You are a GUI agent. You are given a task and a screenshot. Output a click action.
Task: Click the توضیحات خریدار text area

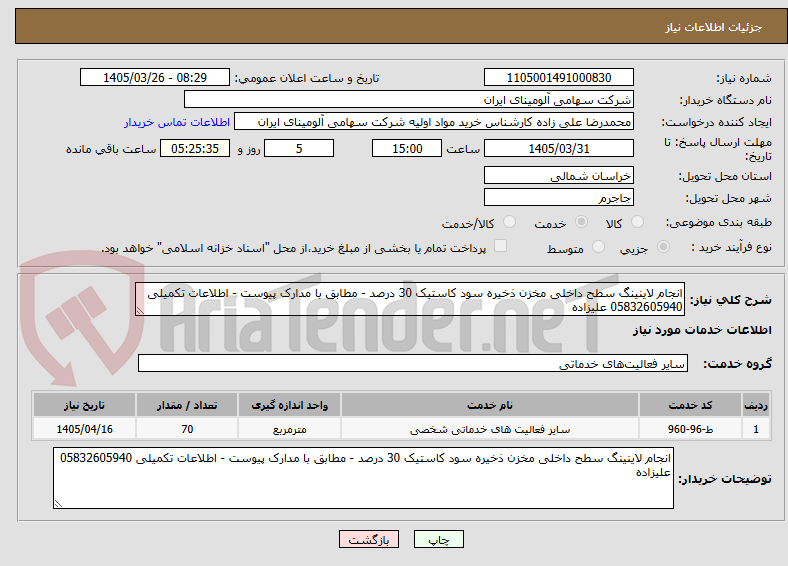pyautogui.click(x=363, y=478)
